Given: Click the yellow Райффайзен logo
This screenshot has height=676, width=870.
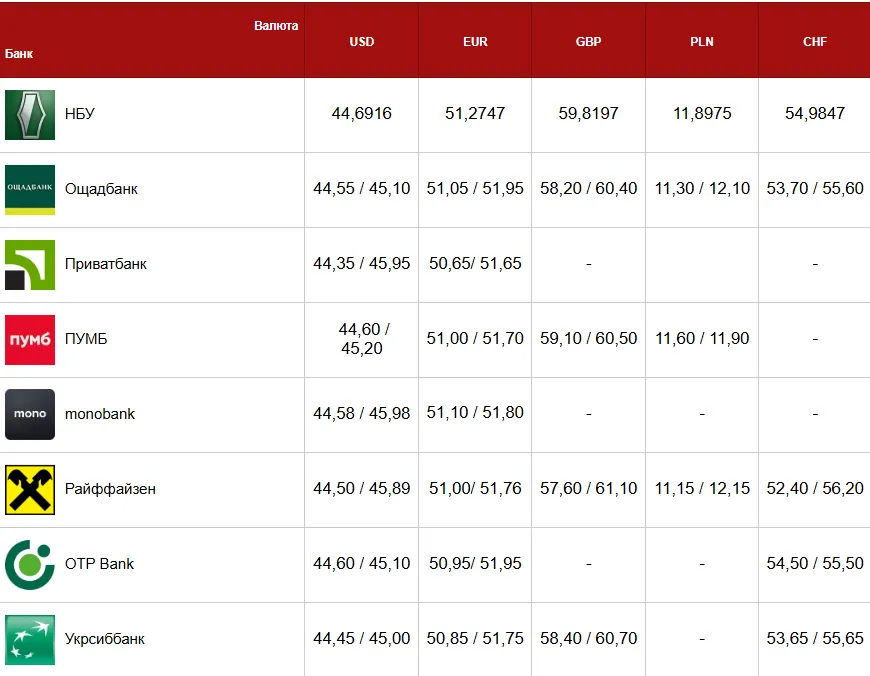Looking at the screenshot, I should (30, 490).
